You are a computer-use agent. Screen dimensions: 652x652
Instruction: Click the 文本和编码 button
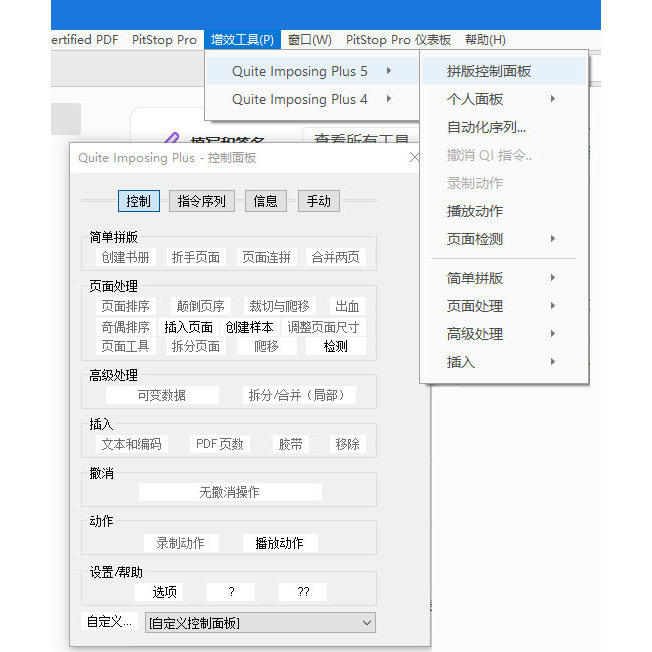[x=132, y=444]
